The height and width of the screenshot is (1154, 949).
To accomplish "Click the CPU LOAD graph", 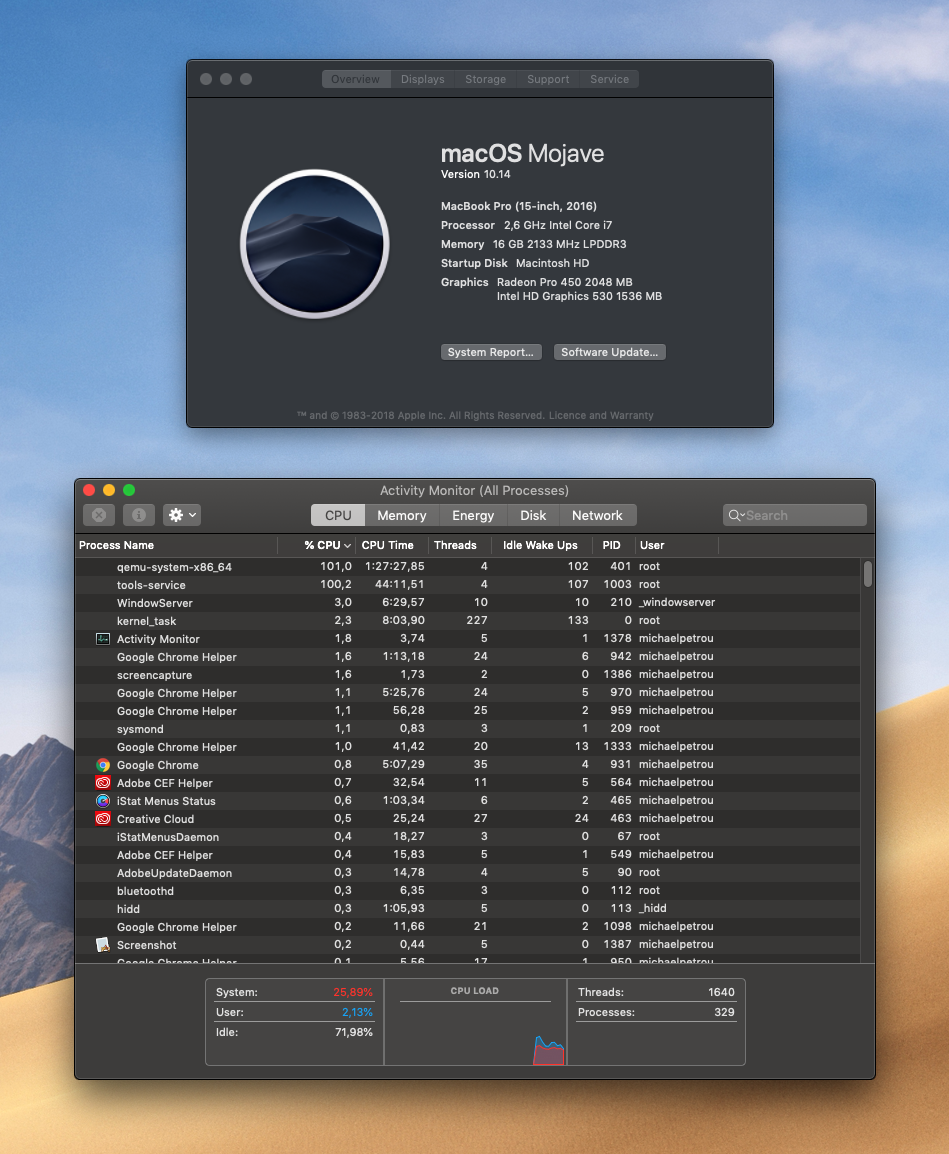I will 475,1023.
